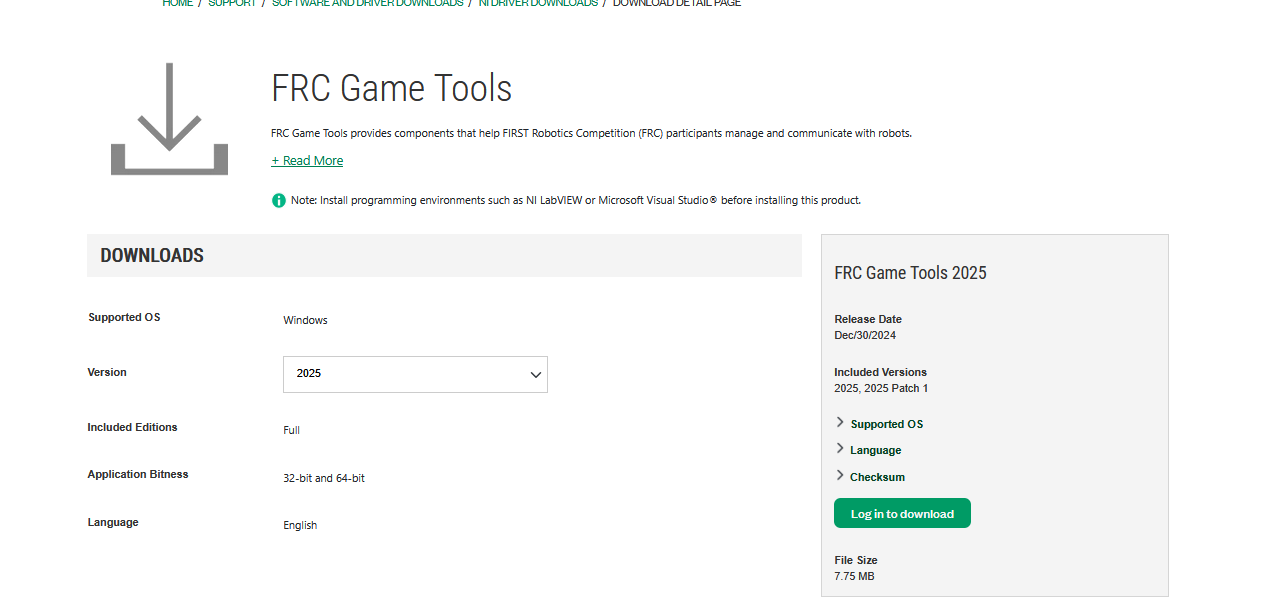Click the FRC Game Tools page heading
1282x616 pixels.
(x=391, y=89)
